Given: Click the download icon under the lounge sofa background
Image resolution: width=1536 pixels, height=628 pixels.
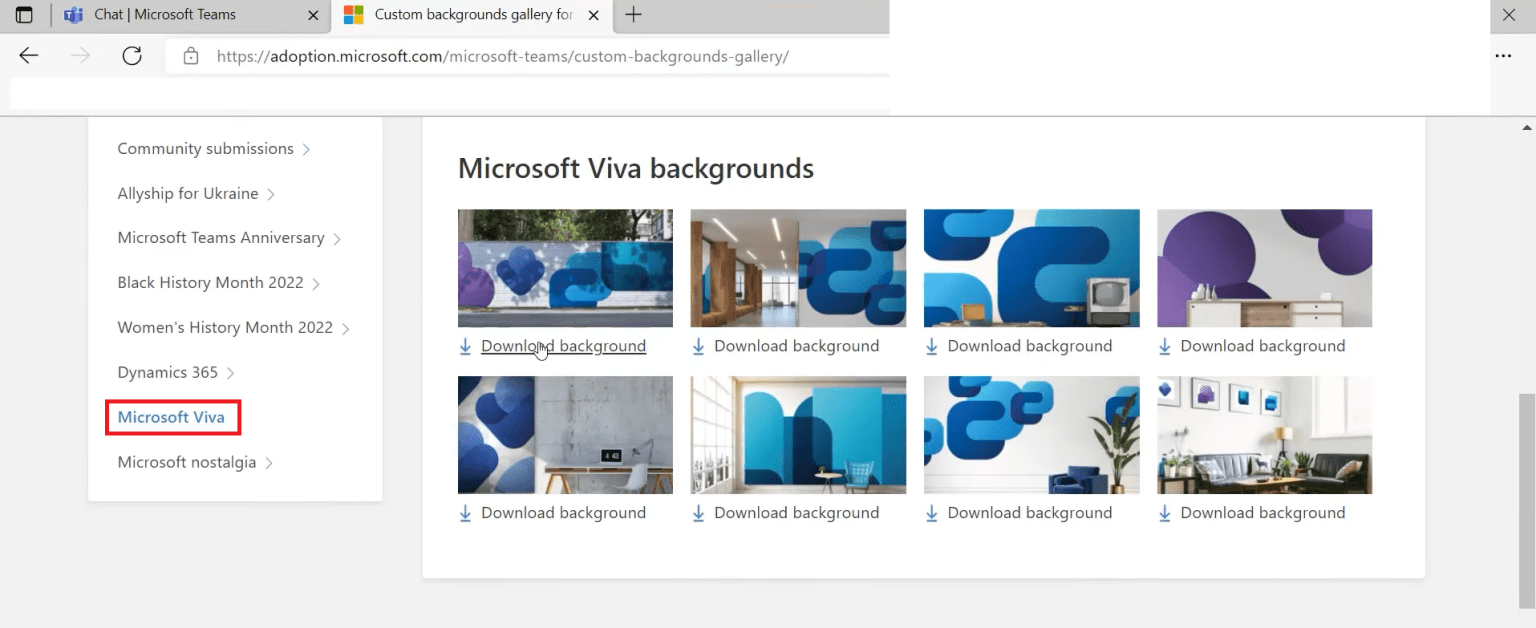Looking at the screenshot, I should [1164, 512].
